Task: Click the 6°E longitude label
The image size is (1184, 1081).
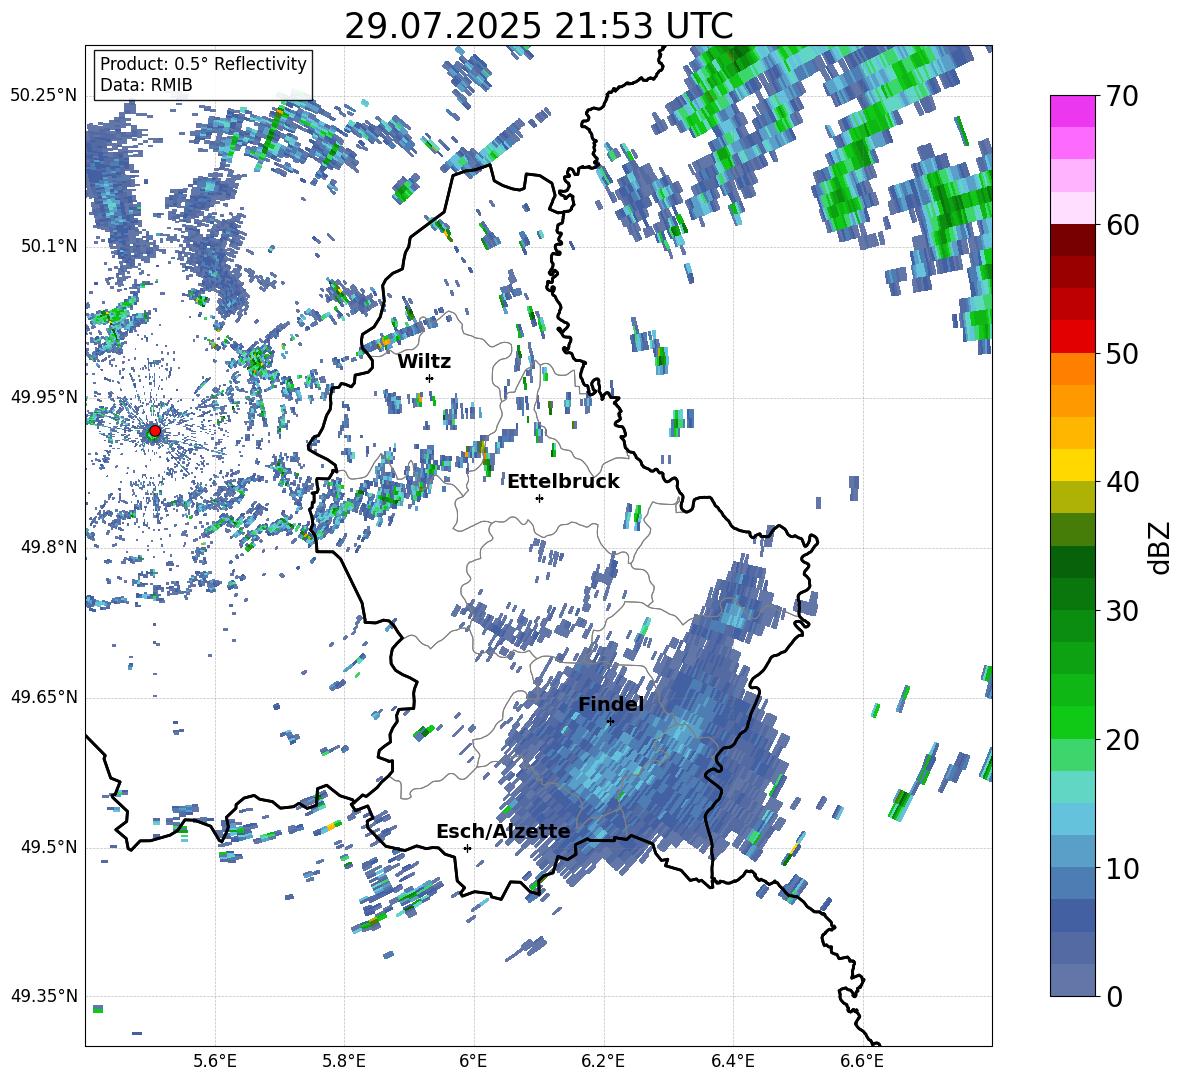Action: (473, 1061)
